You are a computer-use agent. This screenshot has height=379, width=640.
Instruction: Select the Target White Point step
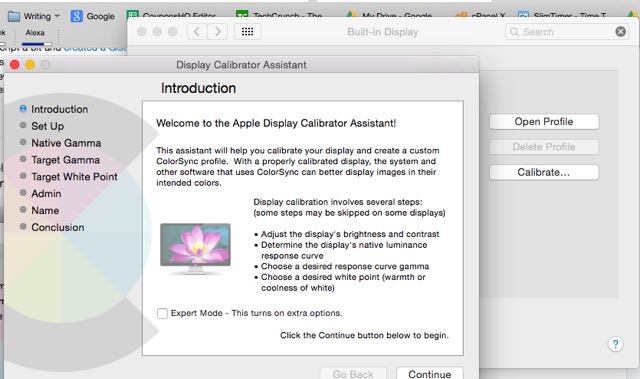(x=69, y=177)
